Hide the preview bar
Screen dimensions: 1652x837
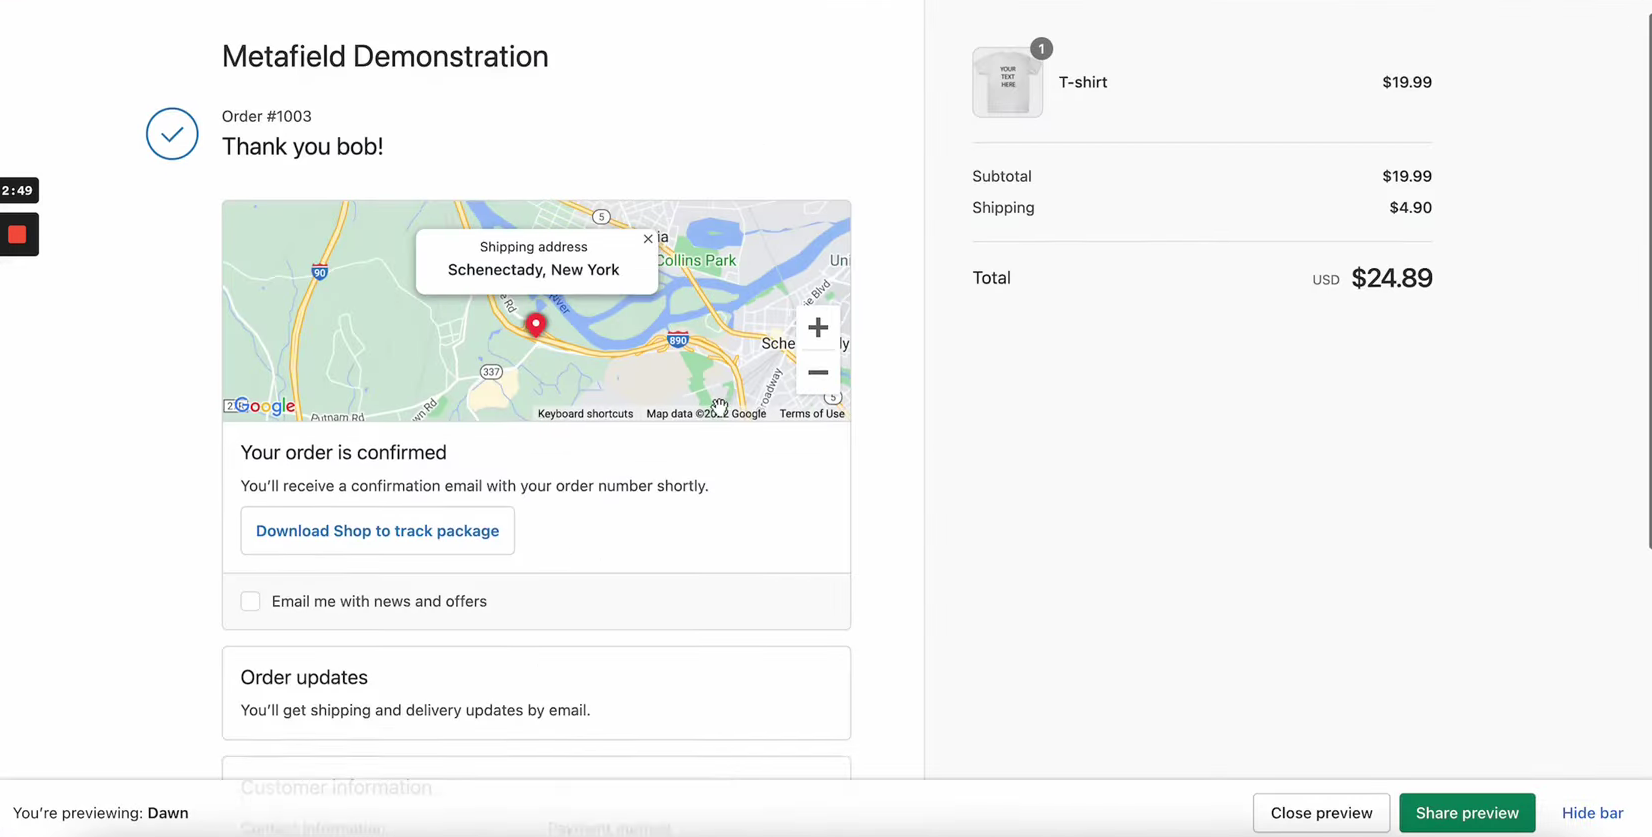1592,813
